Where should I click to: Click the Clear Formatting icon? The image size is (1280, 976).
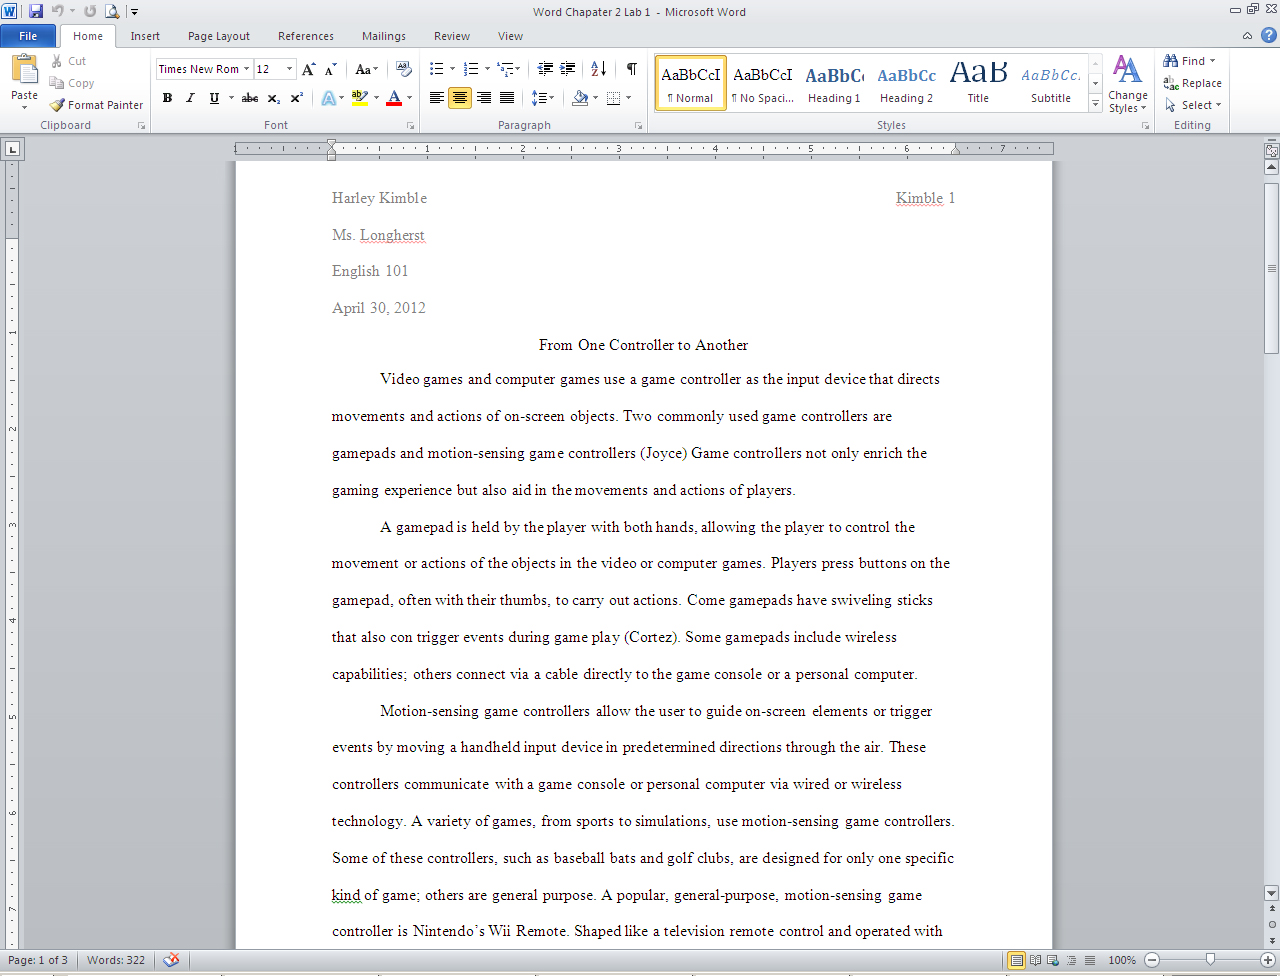coord(404,69)
